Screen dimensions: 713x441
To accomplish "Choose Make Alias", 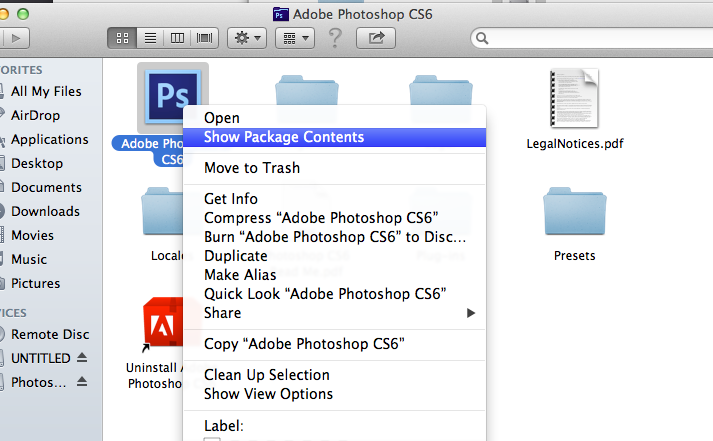I will [335, 275].
